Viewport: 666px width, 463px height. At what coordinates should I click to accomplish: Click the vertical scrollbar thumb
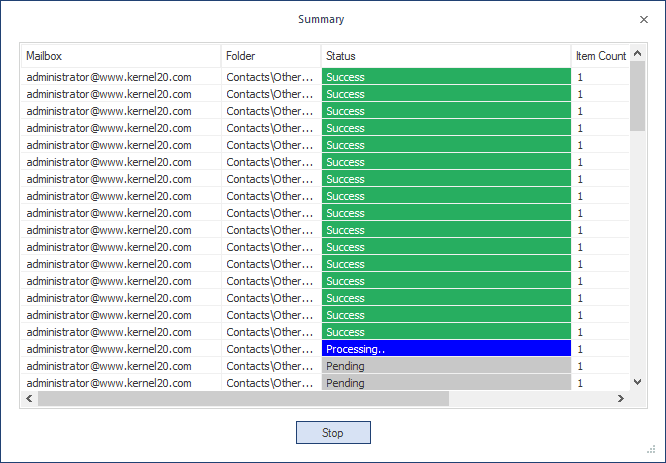pos(637,96)
